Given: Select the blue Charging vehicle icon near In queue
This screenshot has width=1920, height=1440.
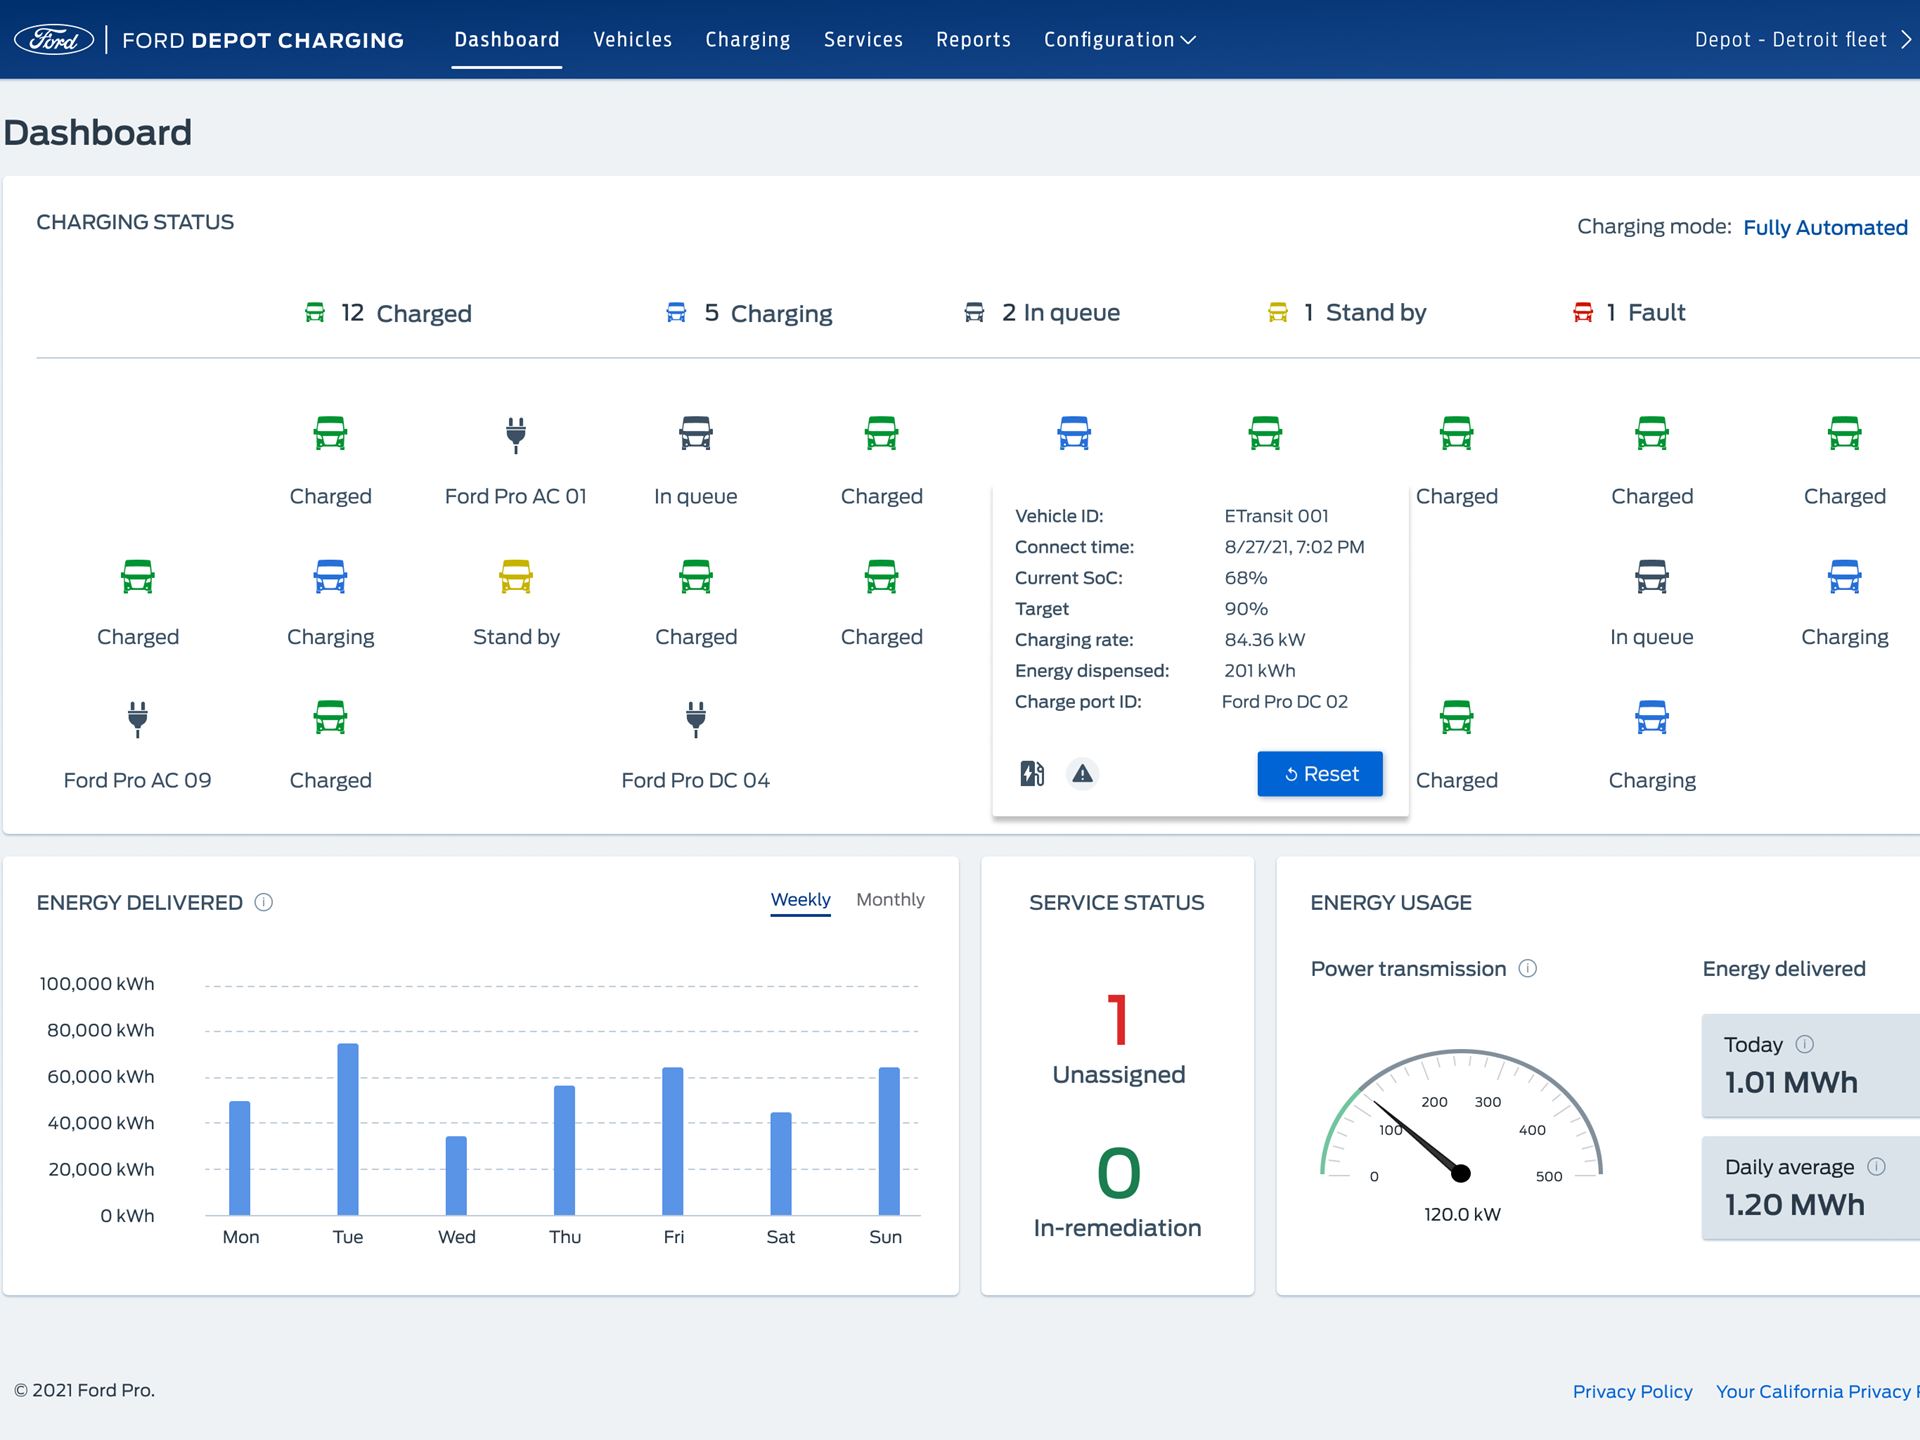Looking at the screenshot, I should (x=1845, y=576).
